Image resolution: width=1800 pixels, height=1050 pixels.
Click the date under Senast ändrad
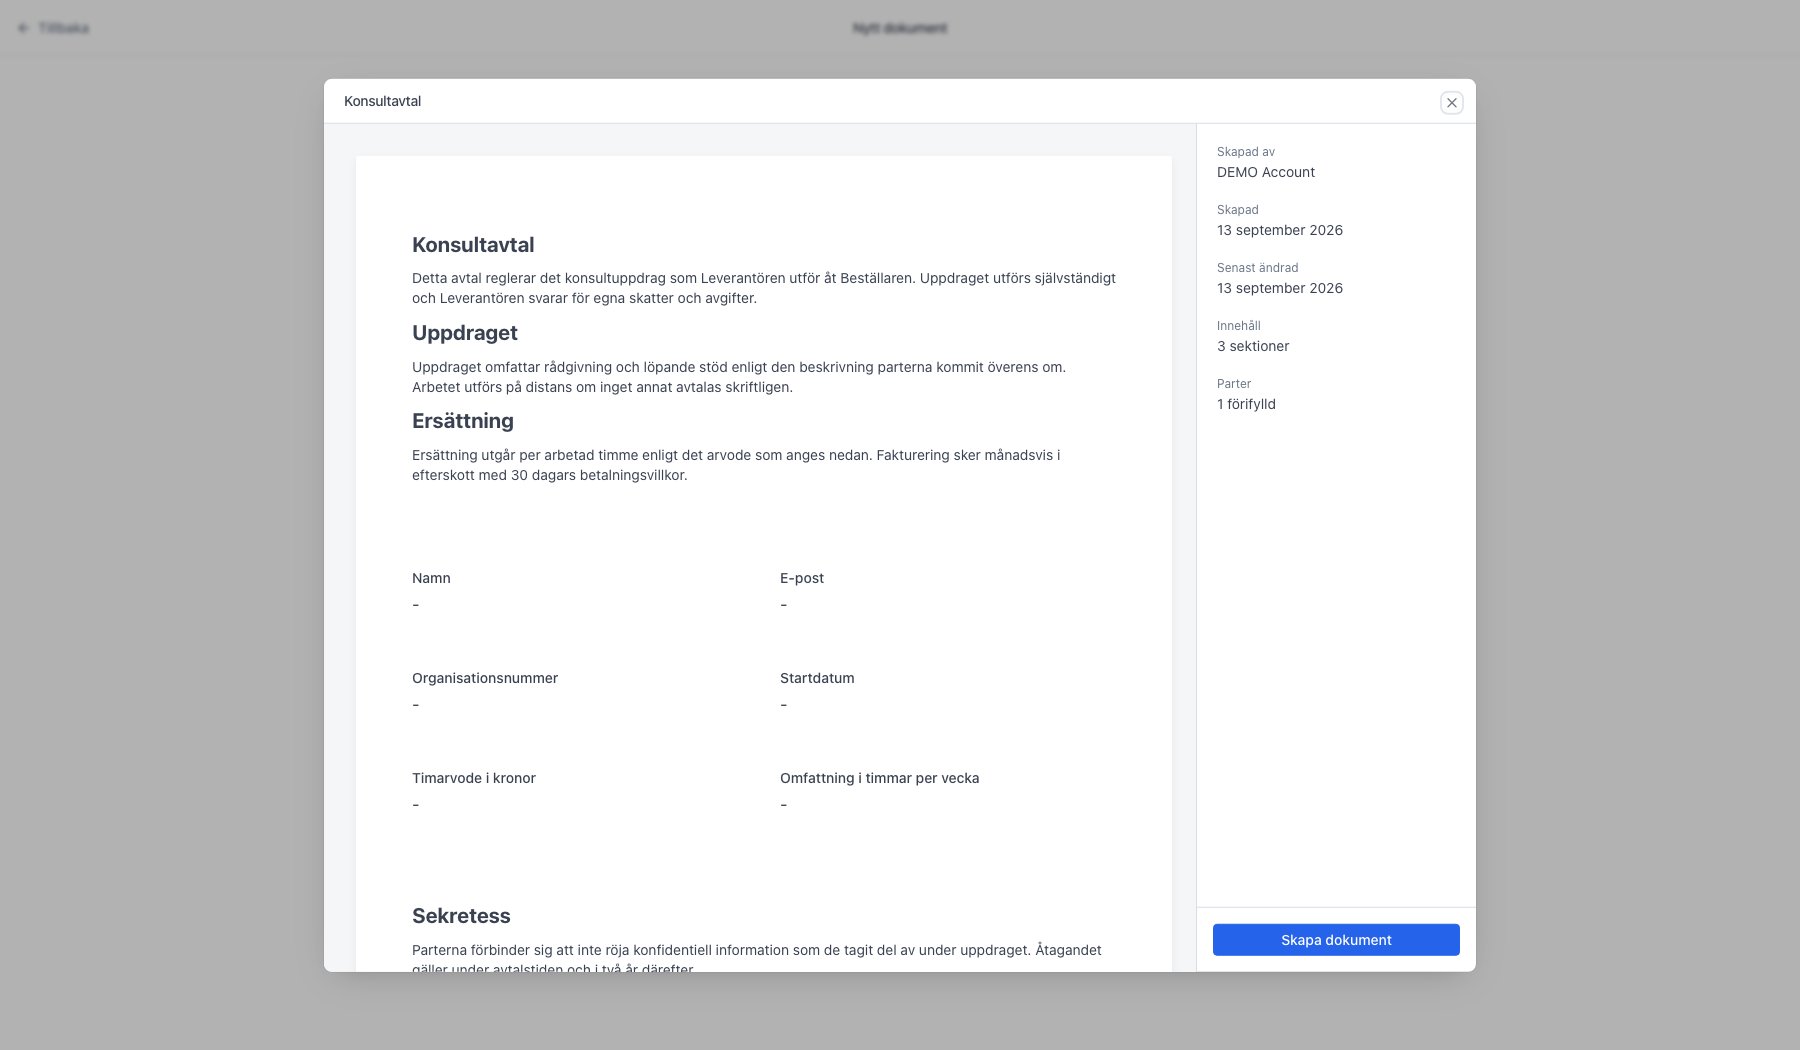pos(1280,288)
